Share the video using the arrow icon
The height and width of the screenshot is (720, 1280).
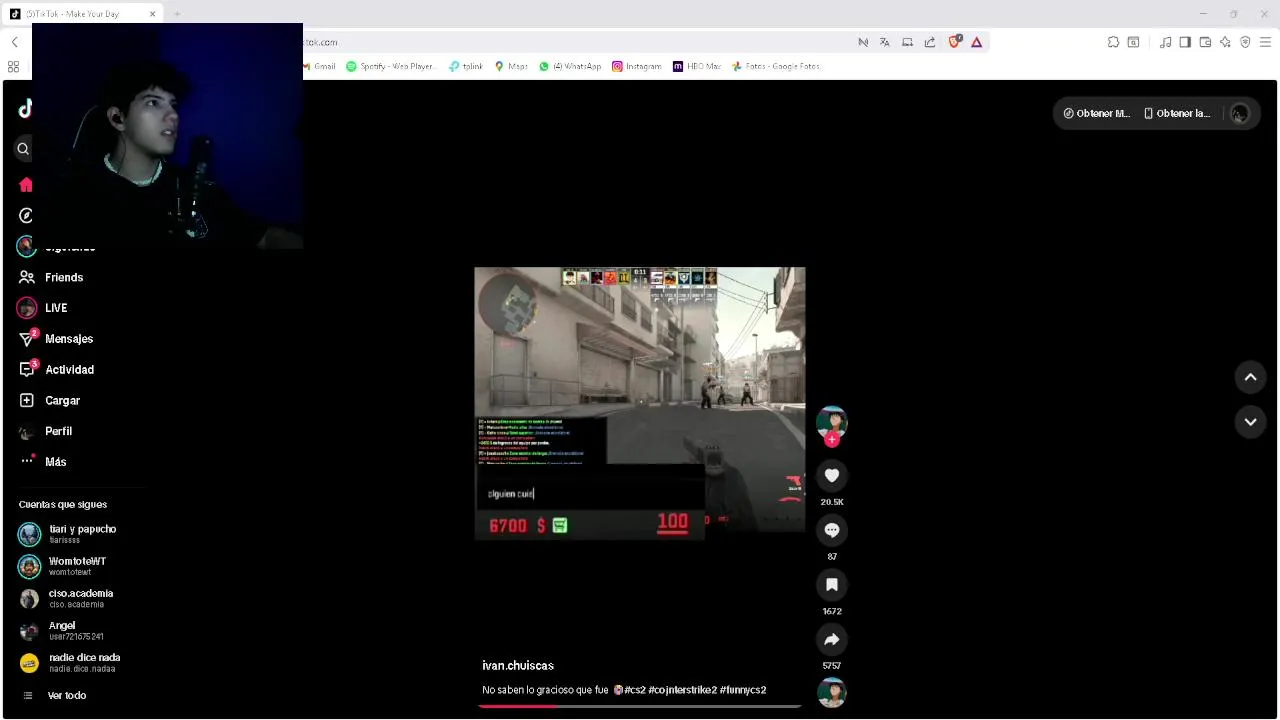click(x=832, y=639)
